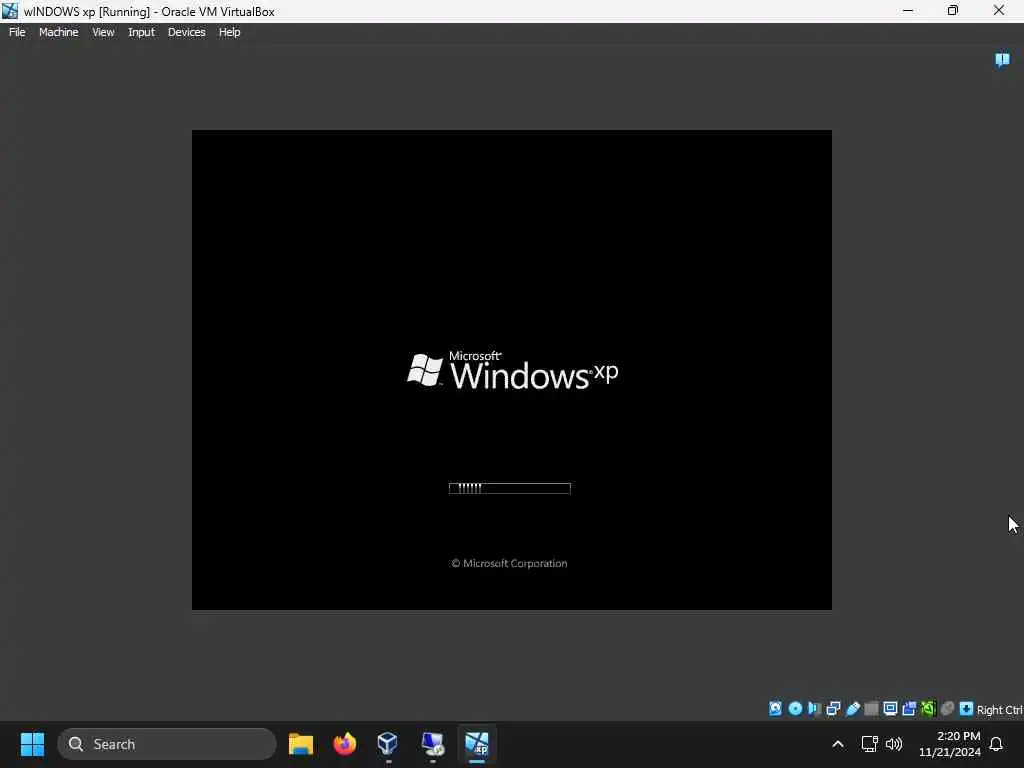The image size is (1024, 768).
Task: Click the optical disk status icon
Action: (795, 709)
